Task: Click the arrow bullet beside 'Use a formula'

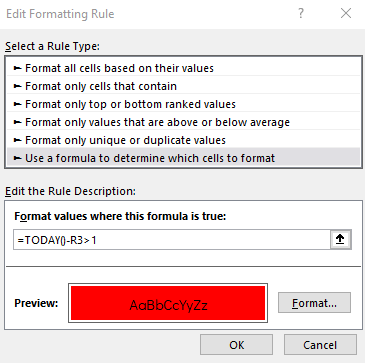Action: (x=17, y=158)
